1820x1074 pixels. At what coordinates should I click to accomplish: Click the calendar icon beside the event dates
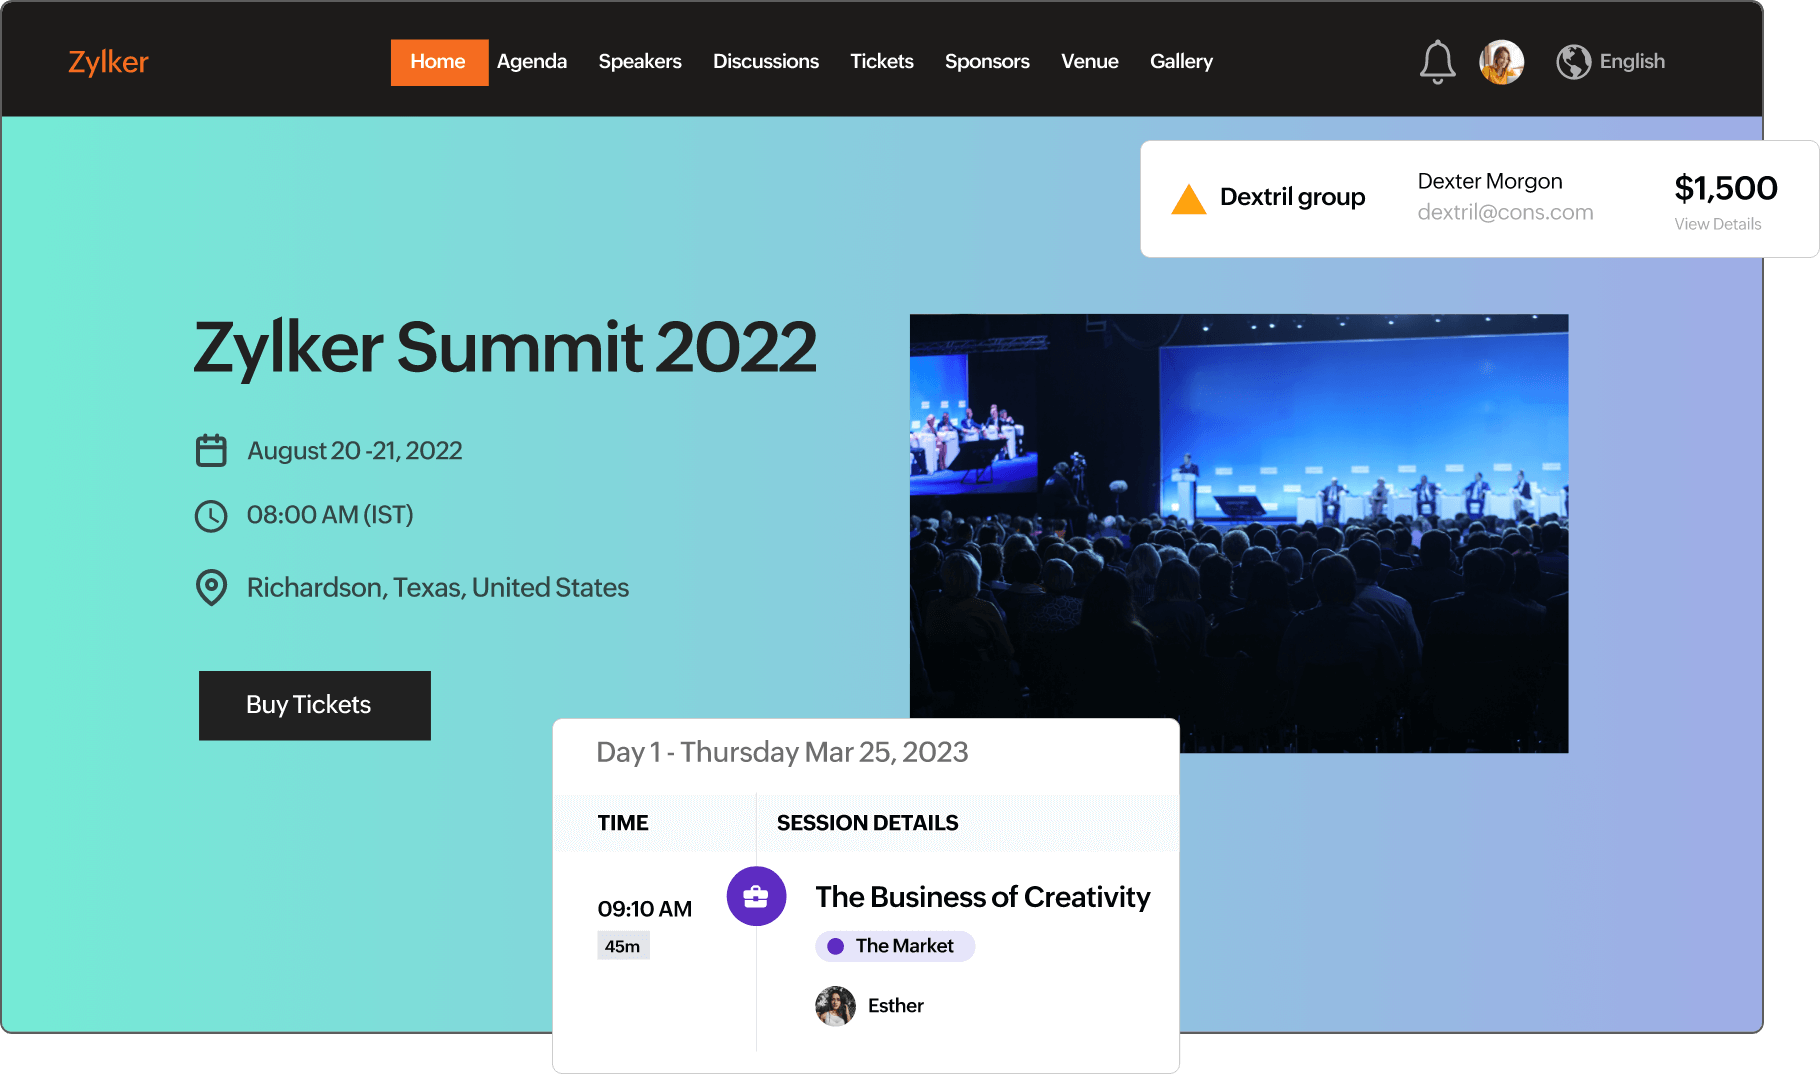coord(211,450)
